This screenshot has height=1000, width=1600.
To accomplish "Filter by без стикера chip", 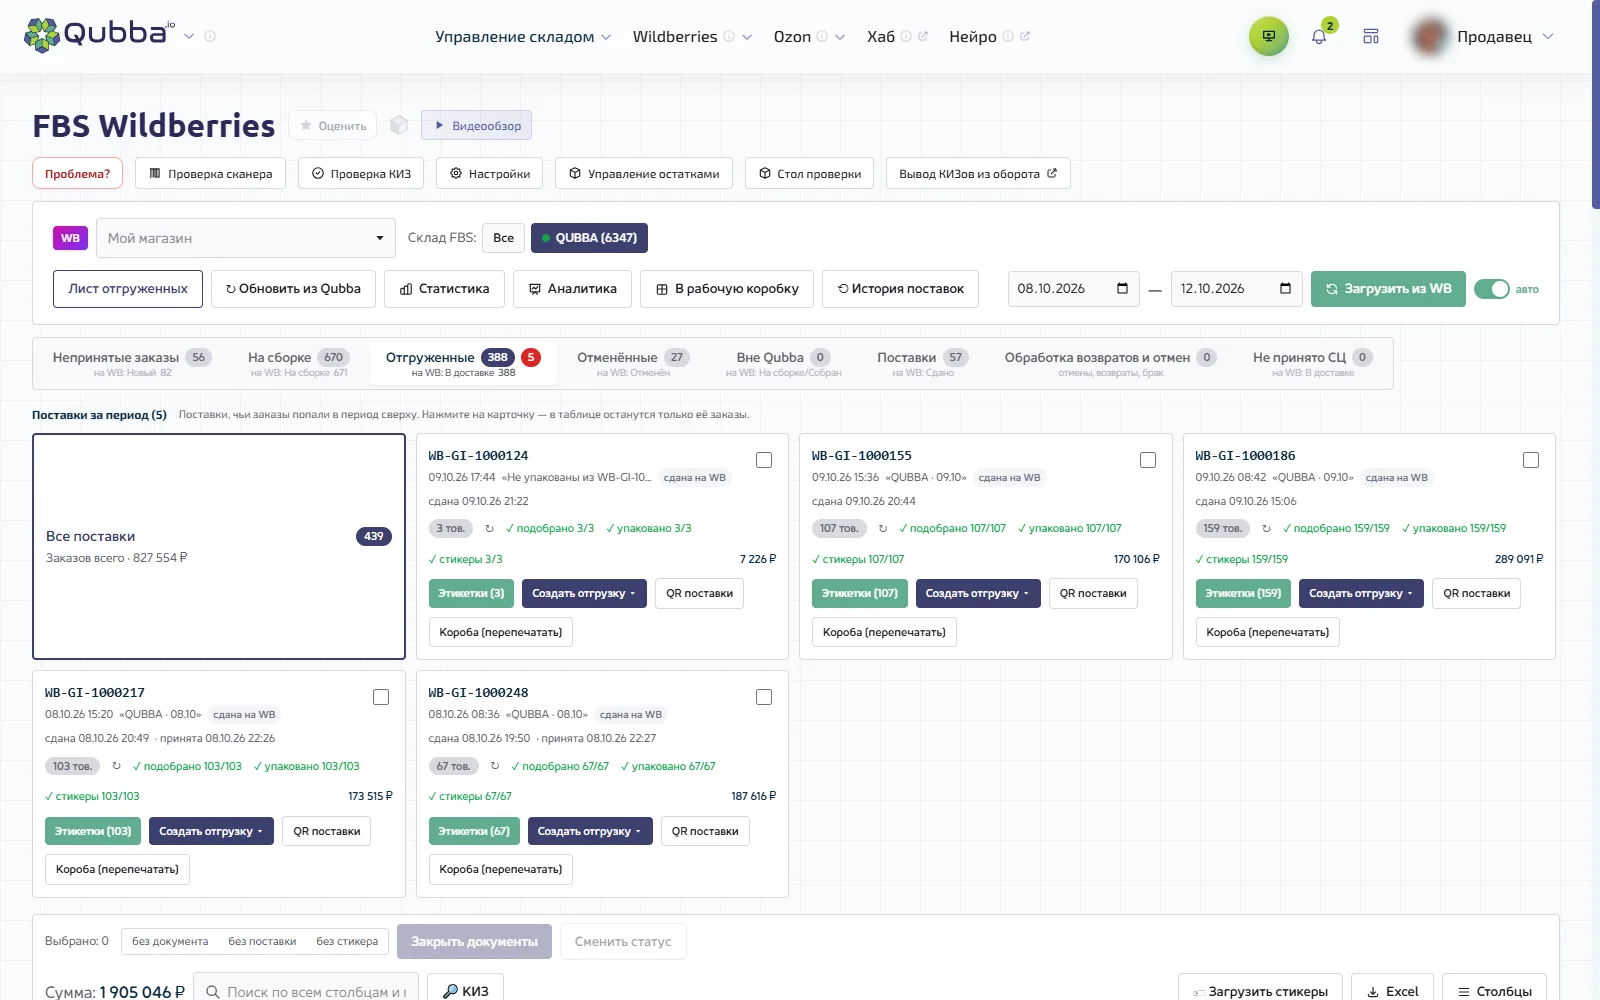I will tap(347, 942).
